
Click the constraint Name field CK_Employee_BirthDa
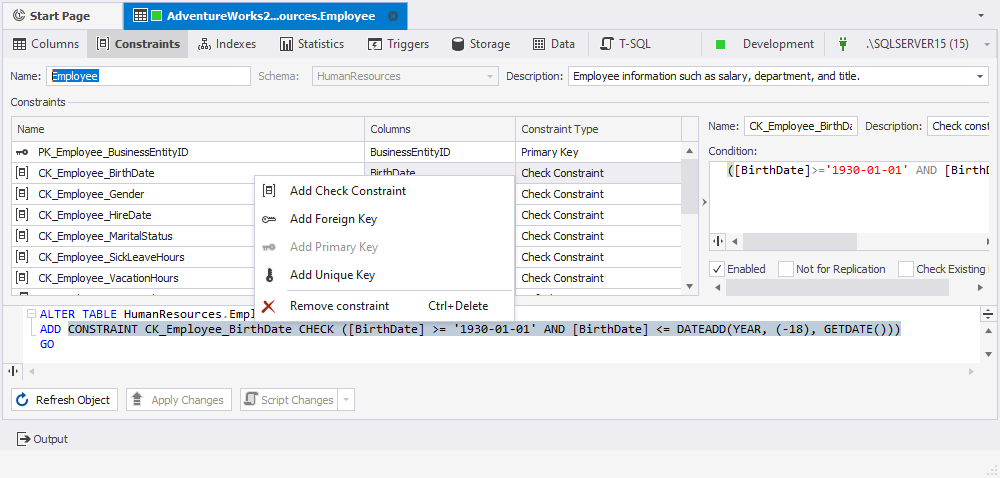801,126
